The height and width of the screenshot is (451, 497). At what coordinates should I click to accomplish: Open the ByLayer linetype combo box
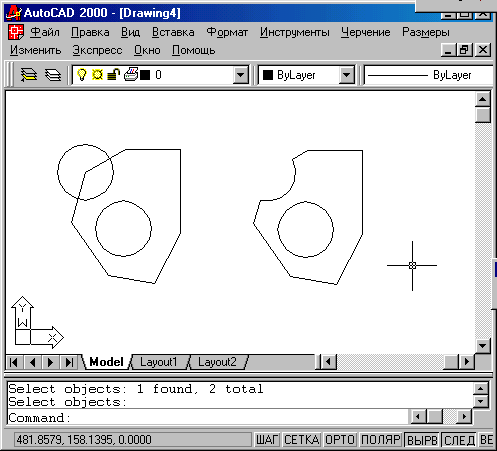coord(429,75)
